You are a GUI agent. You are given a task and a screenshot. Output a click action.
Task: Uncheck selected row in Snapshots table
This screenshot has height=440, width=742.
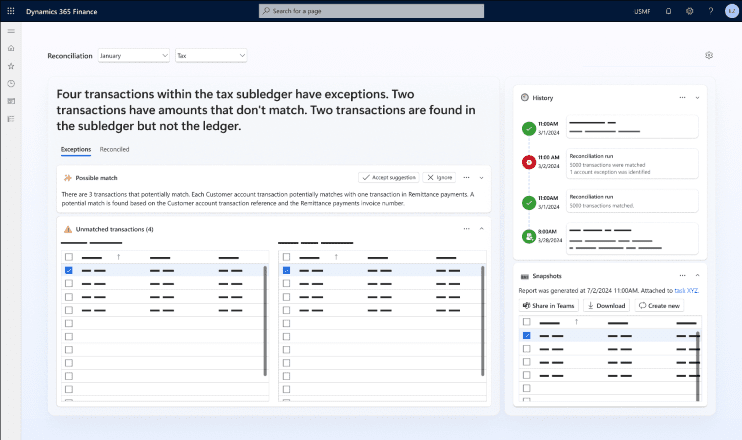pyautogui.click(x=527, y=336)
